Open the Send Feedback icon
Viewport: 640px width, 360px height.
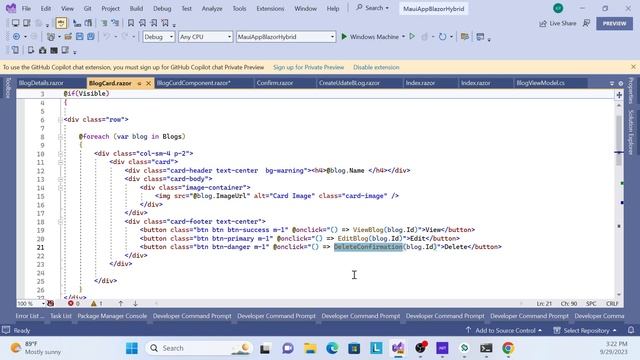tap(587, 24)
